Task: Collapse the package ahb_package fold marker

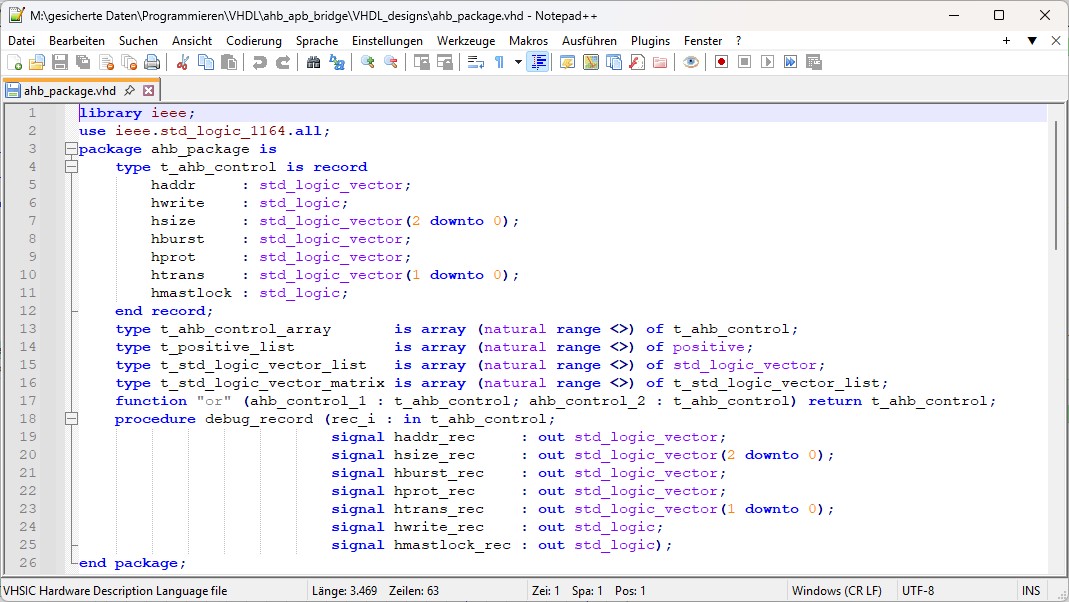Action: point(71,149)
